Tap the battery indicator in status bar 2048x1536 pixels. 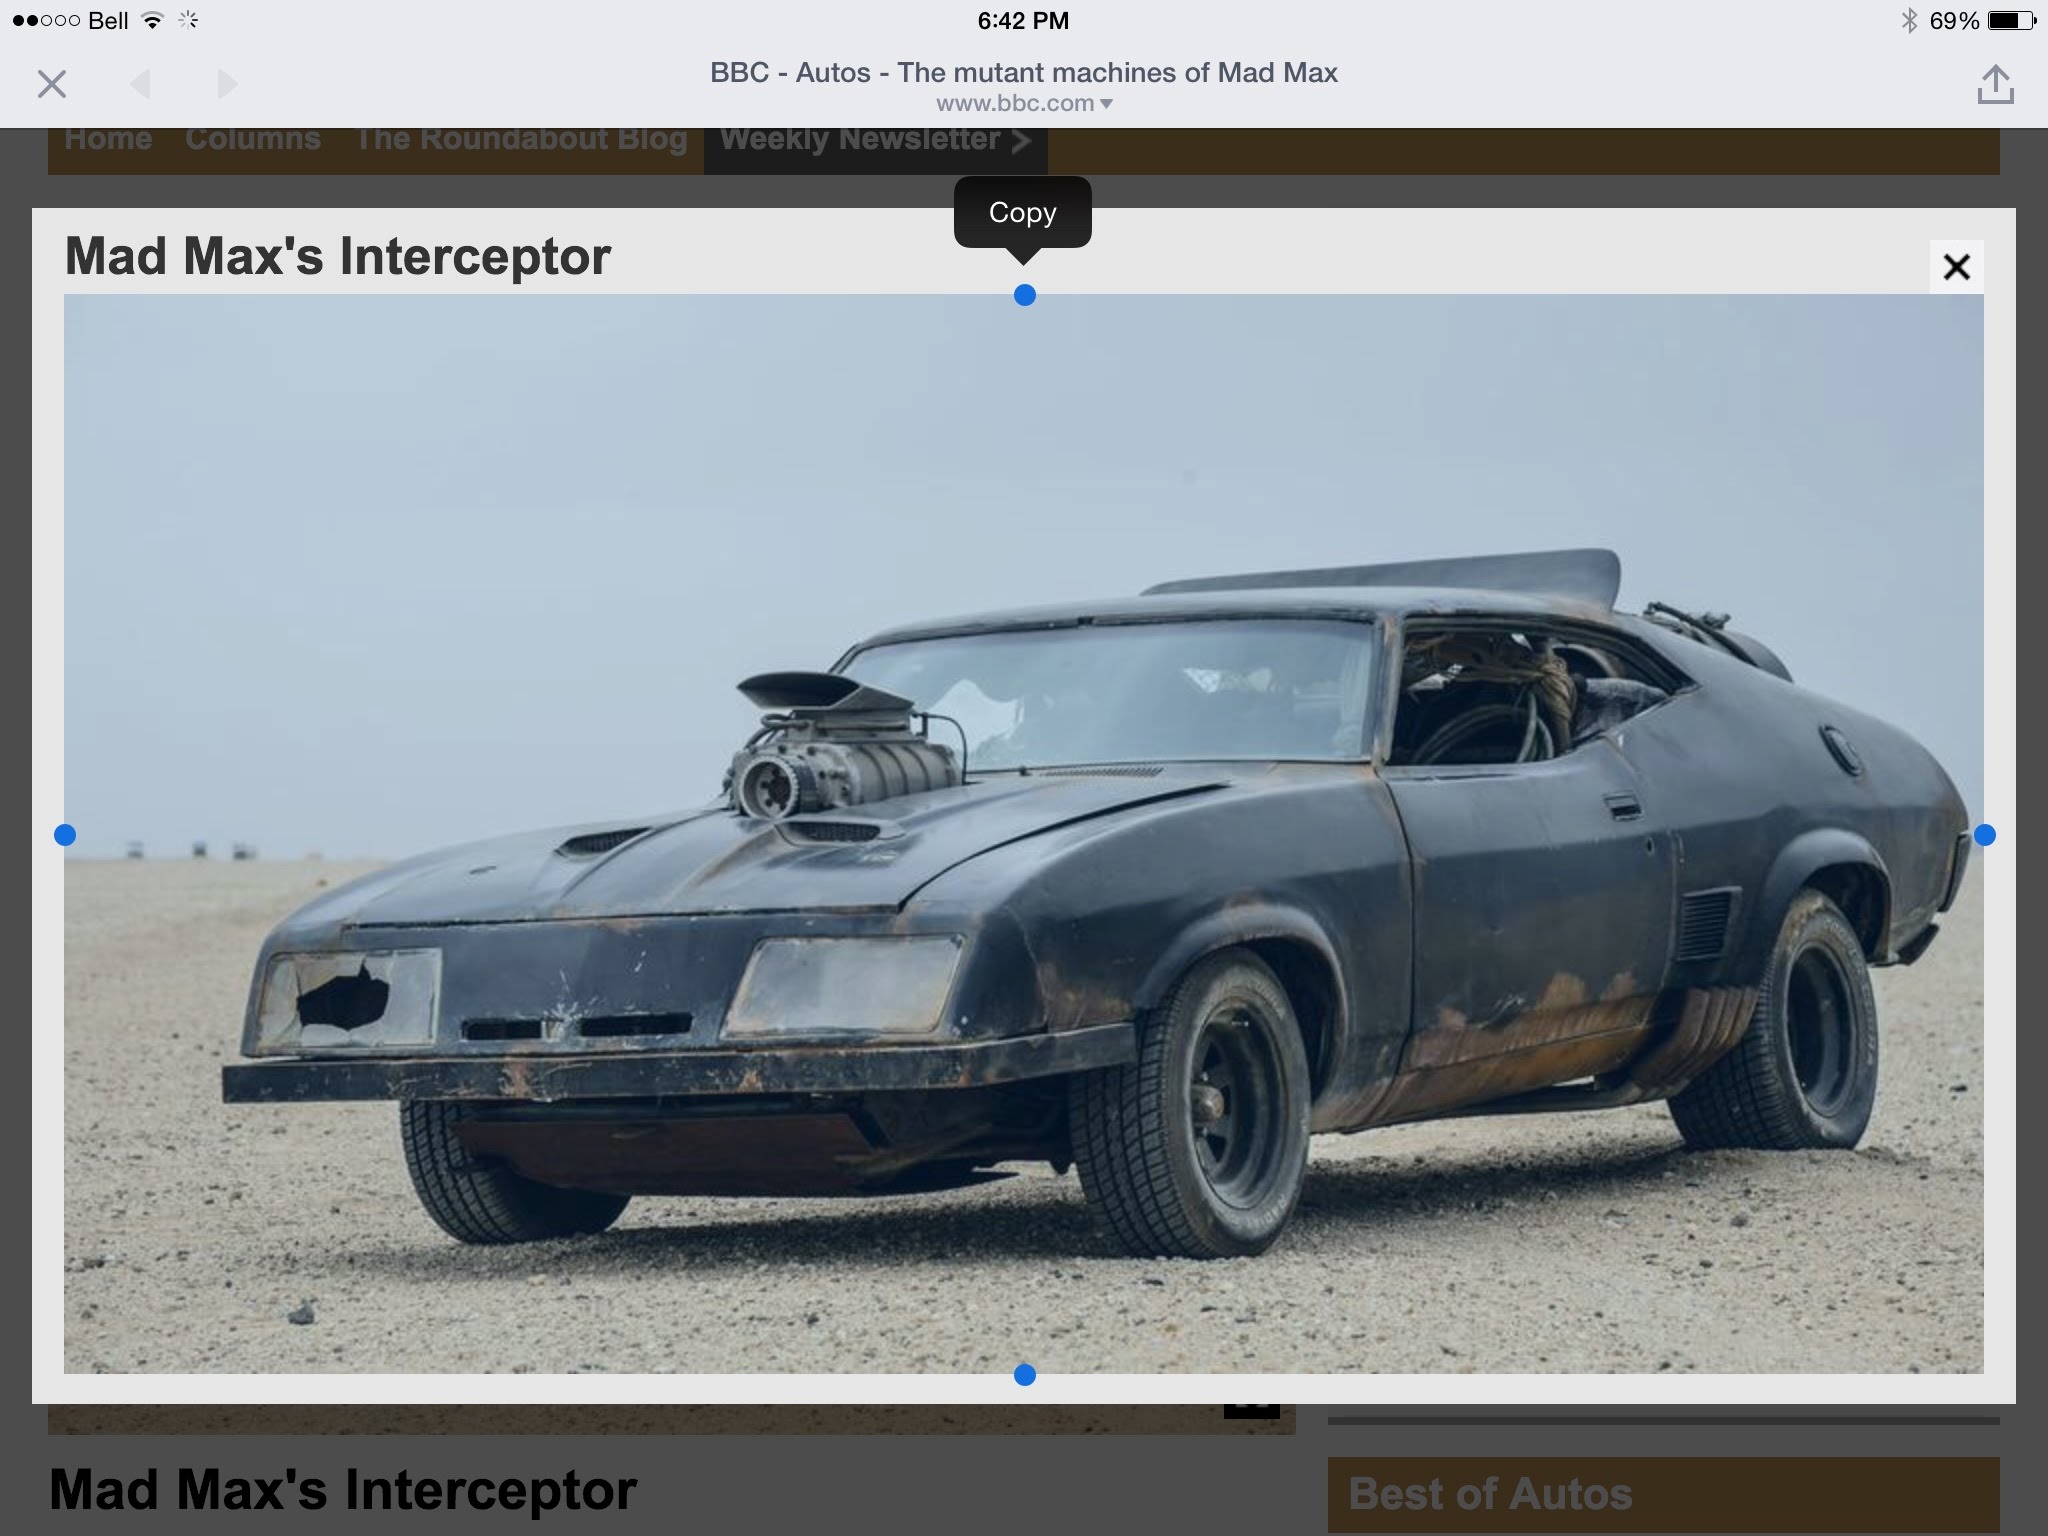[x=2012, y=20]
